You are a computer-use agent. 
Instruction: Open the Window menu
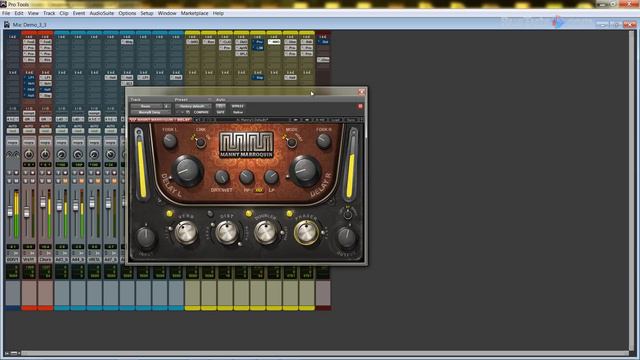click(x=167, y=13)
